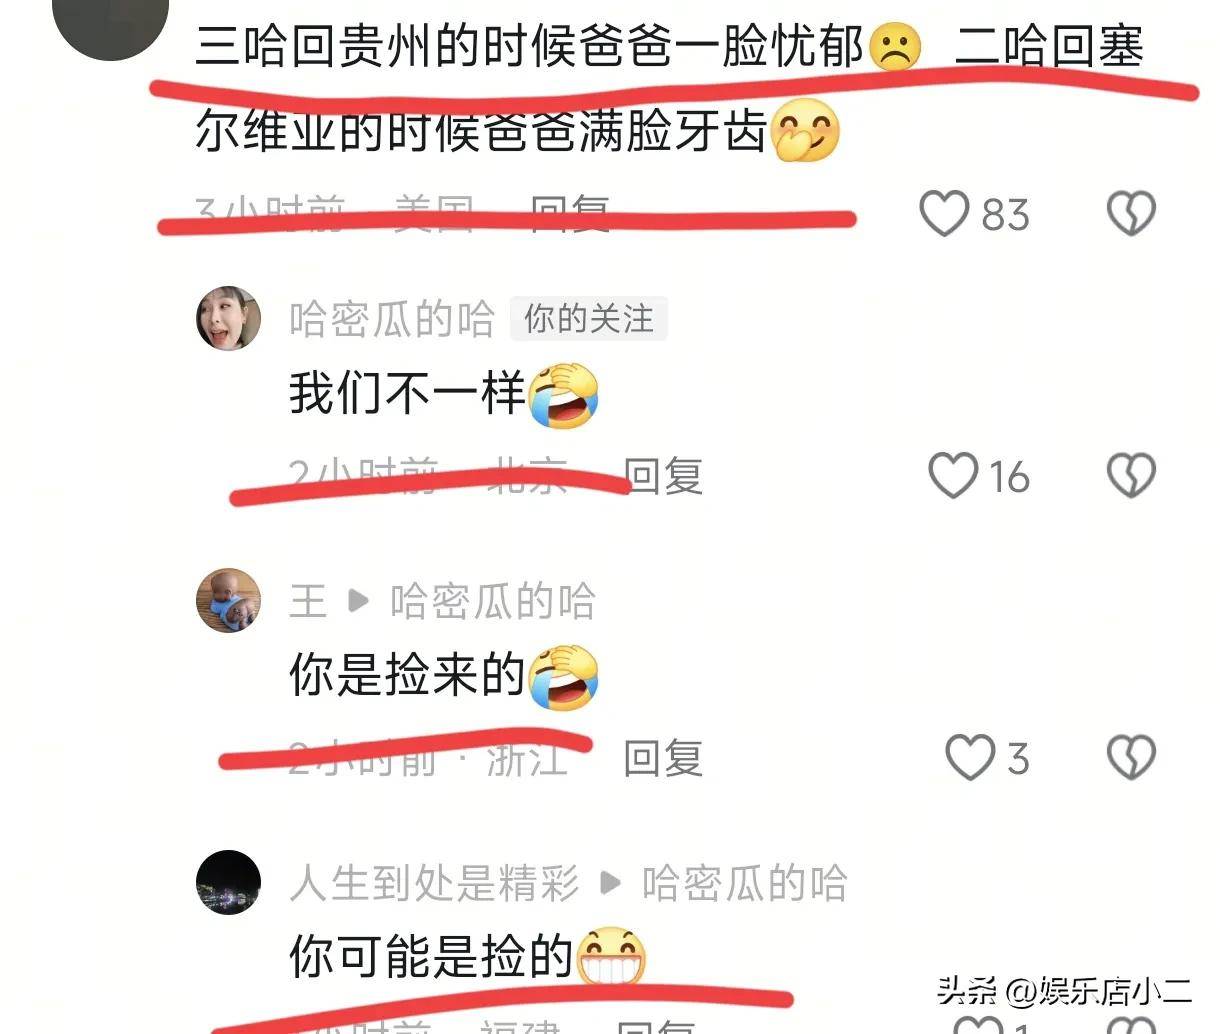Select the 你的关注 tag
The image size is (1220, 1034).
pyautogui.click(x=588, y=319)
